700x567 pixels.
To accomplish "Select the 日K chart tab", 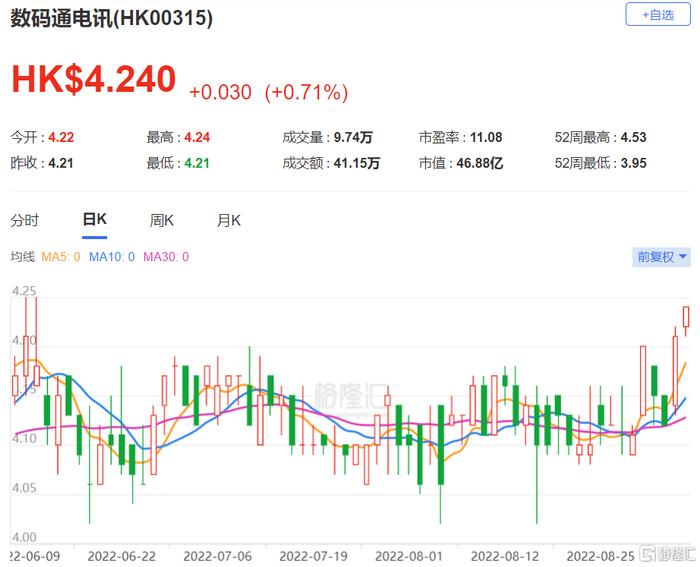I will pos(95,219).
